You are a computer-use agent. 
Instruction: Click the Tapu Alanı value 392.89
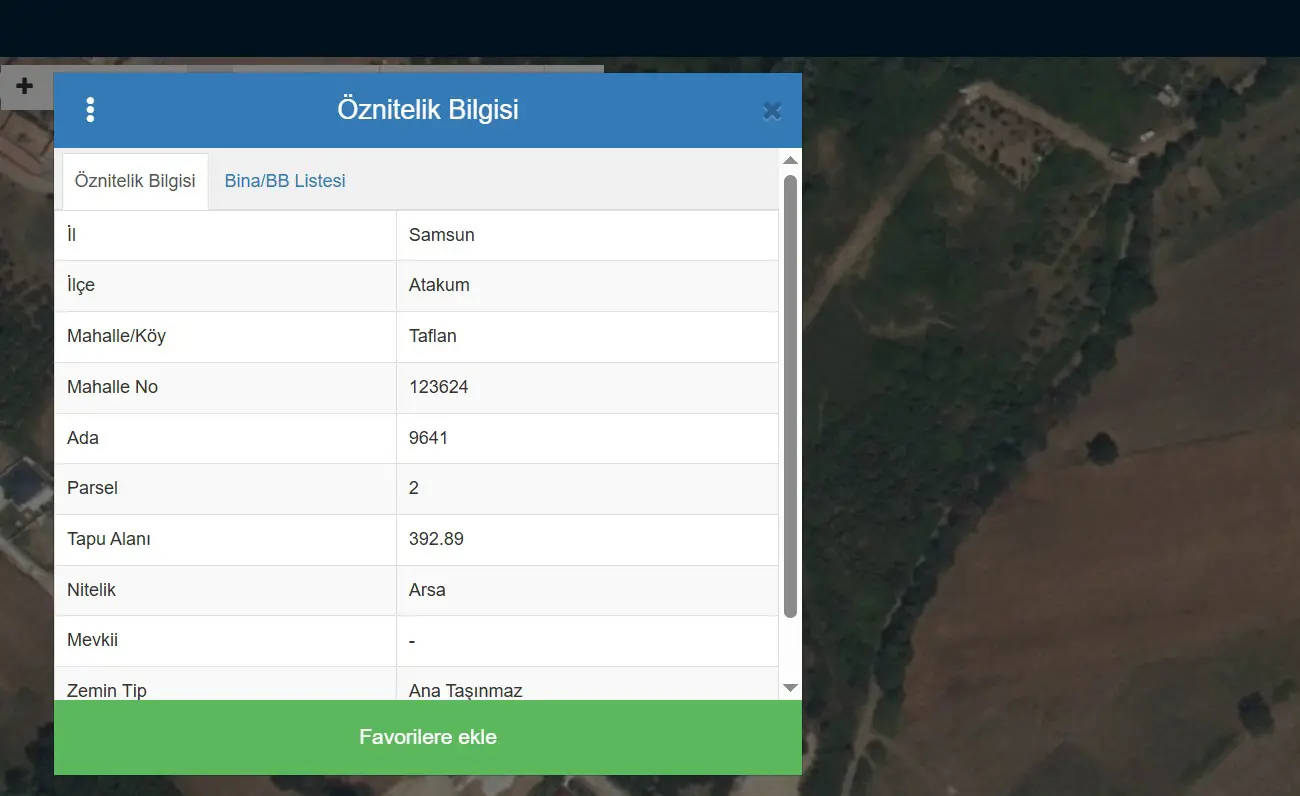tap(437, 539)
